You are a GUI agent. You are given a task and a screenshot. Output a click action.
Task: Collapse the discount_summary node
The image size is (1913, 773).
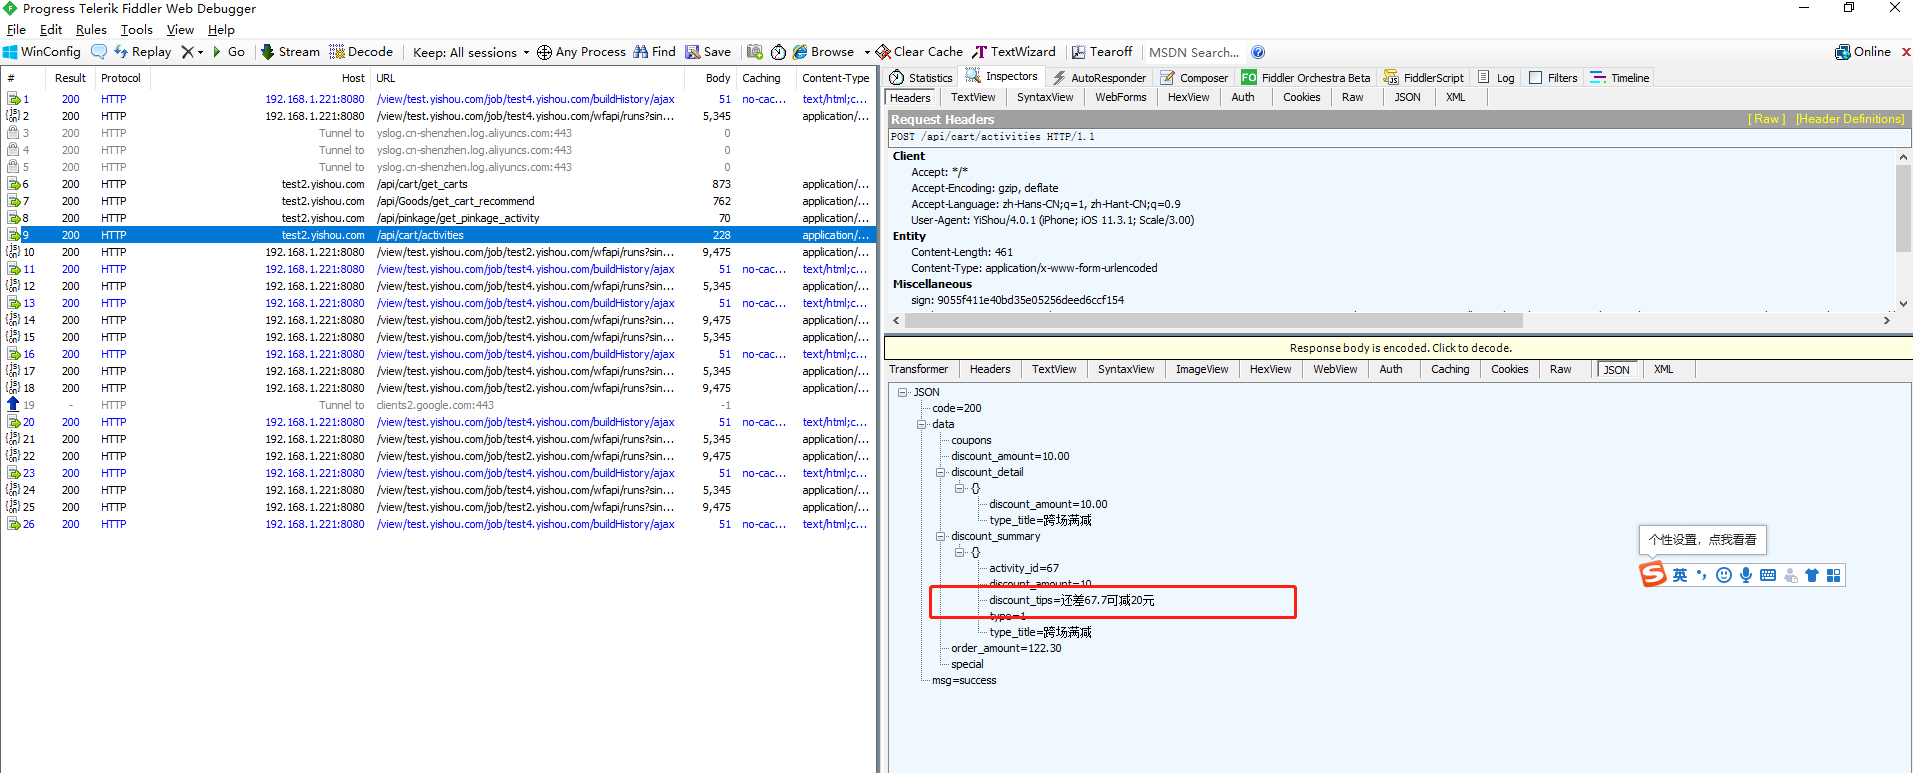pos(940,536)
